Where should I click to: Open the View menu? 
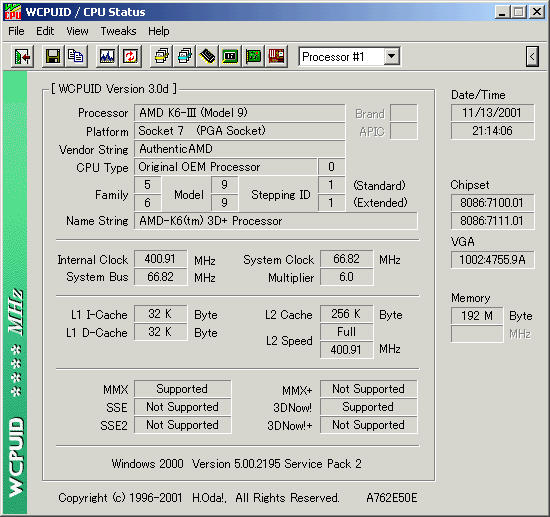(x=78, y=31)
